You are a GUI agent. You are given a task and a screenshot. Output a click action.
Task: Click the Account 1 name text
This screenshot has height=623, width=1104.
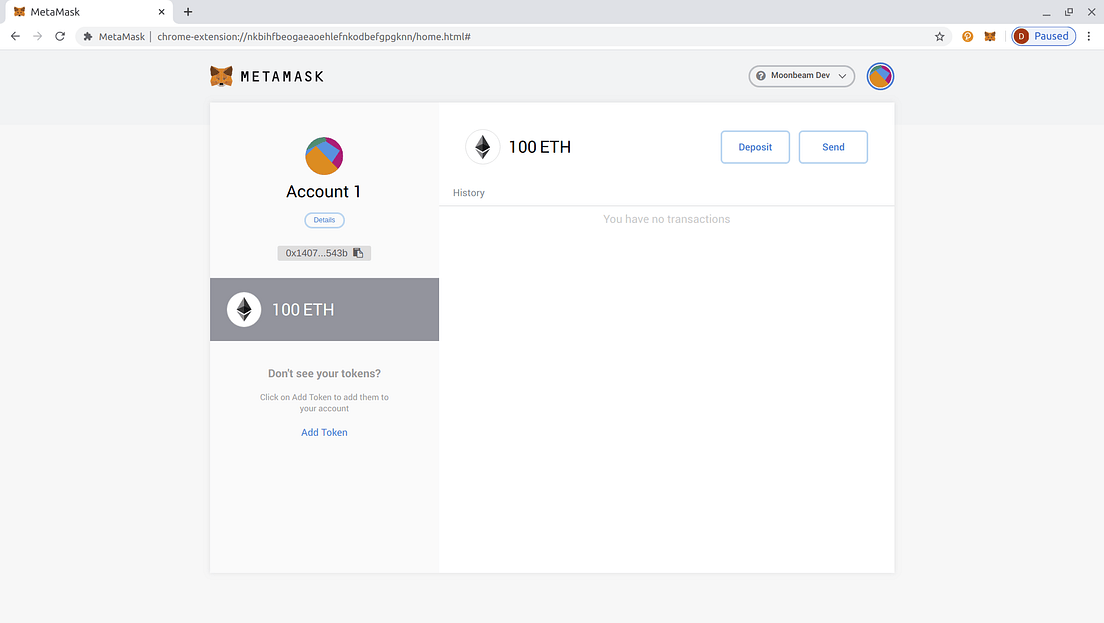click(x=324, y=191)
